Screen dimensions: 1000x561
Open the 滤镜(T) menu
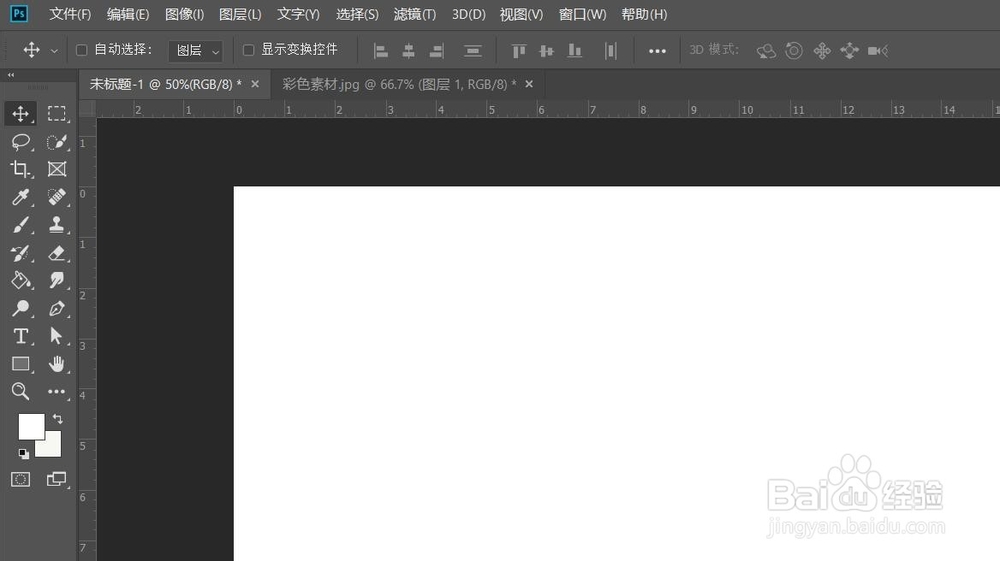point(415,14)
